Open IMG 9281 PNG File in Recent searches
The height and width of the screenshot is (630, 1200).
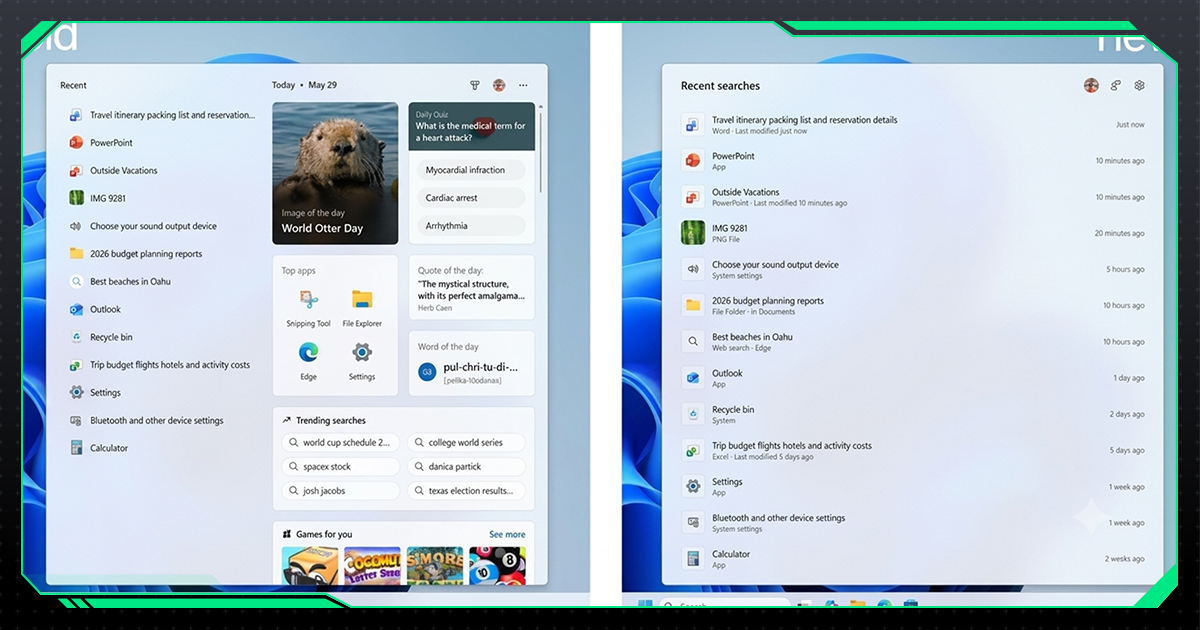click(x=913, y=233)
